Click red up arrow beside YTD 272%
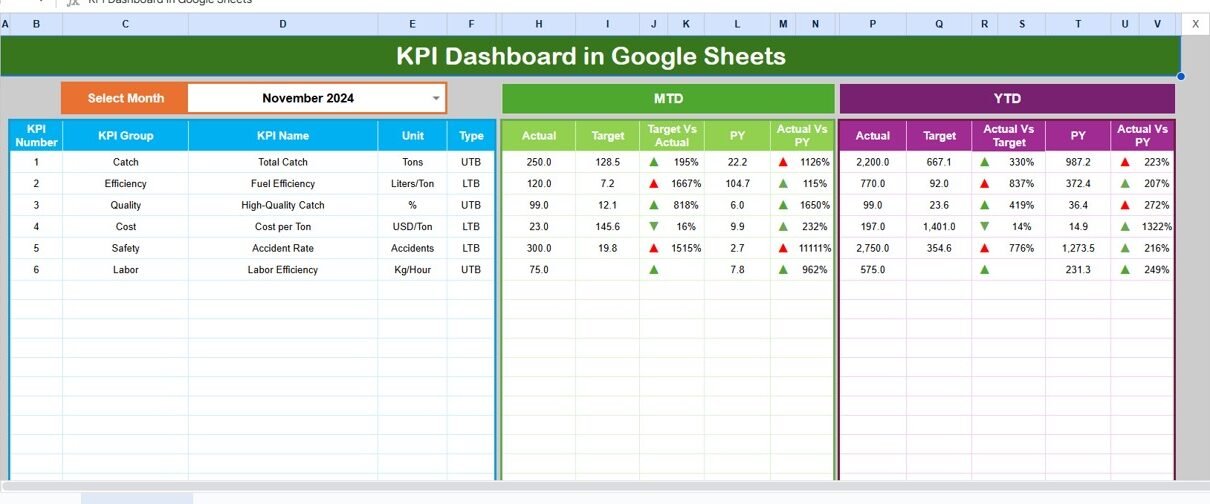The width and height of the screenshot is (1210, 504). (1125, 205)
